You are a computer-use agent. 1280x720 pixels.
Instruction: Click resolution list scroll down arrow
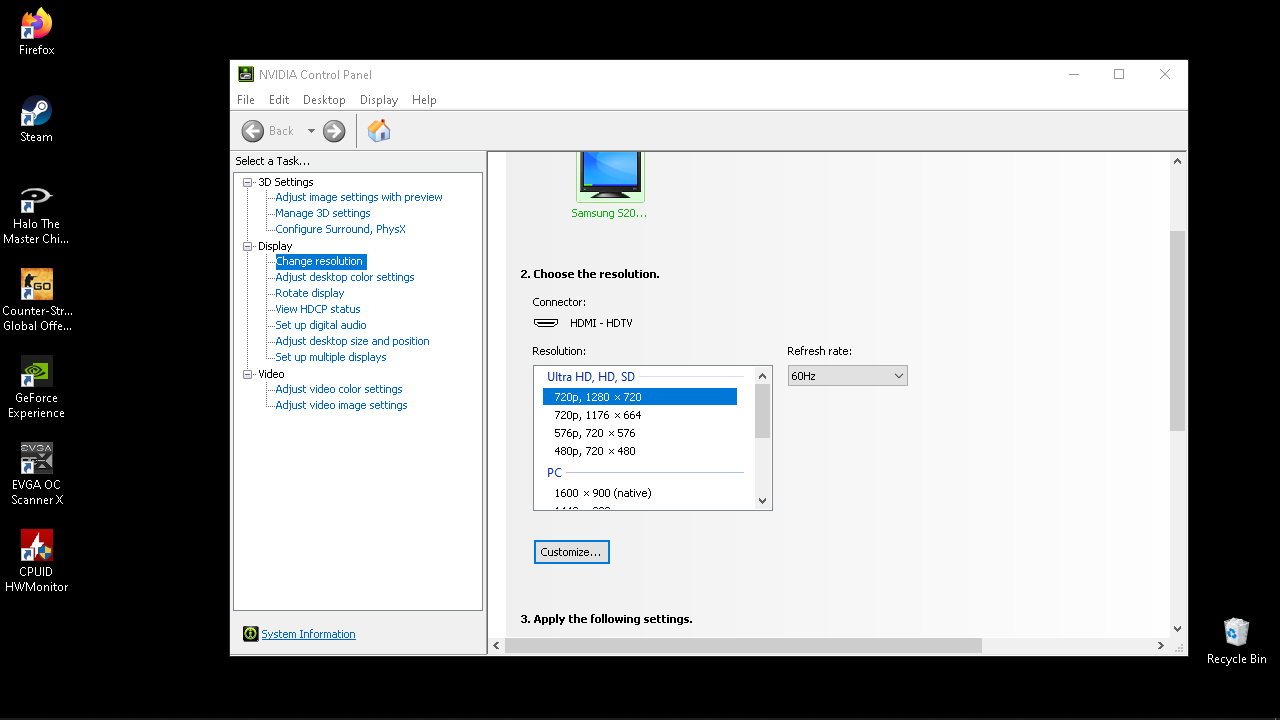[x=763, y=501]
